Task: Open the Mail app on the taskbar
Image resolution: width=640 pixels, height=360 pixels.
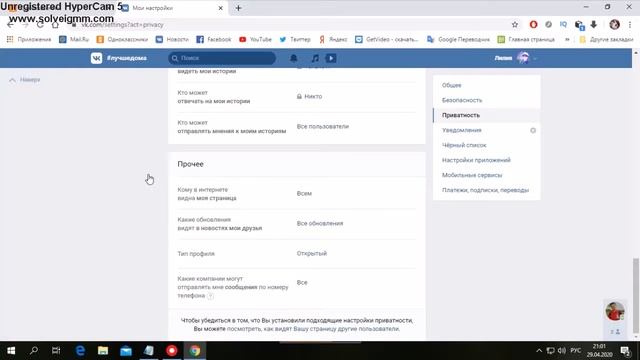Action: (126, 351)
